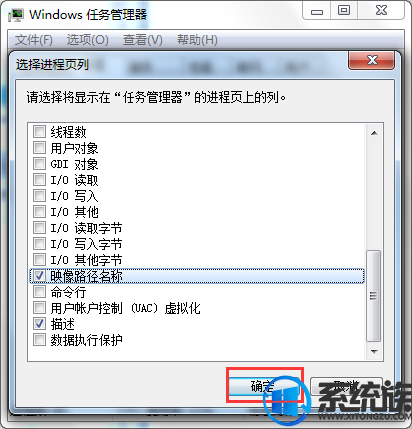Open the 选项(O) menu
This screenshot has width=412, height=429.
[87, 40]
